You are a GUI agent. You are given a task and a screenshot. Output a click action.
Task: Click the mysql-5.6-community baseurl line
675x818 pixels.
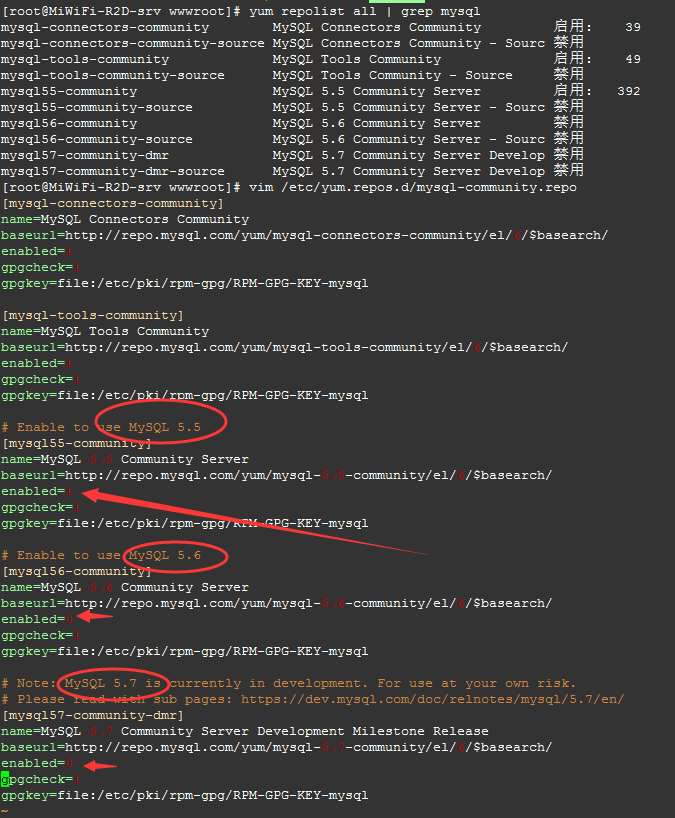click(x=276, y=603)
